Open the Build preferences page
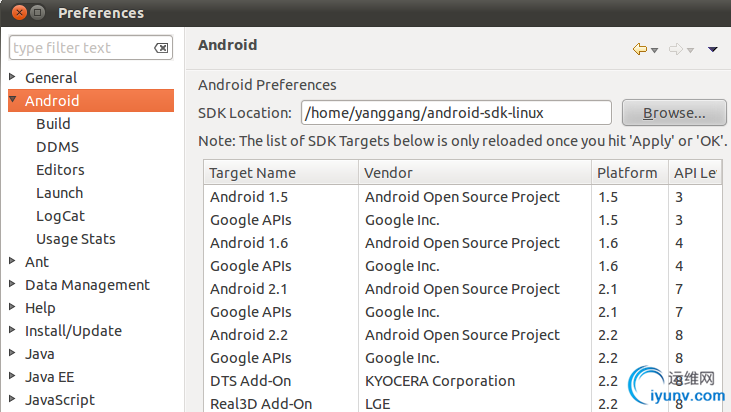The height and width of the screenshot is (412, 731). coord(53,124)
